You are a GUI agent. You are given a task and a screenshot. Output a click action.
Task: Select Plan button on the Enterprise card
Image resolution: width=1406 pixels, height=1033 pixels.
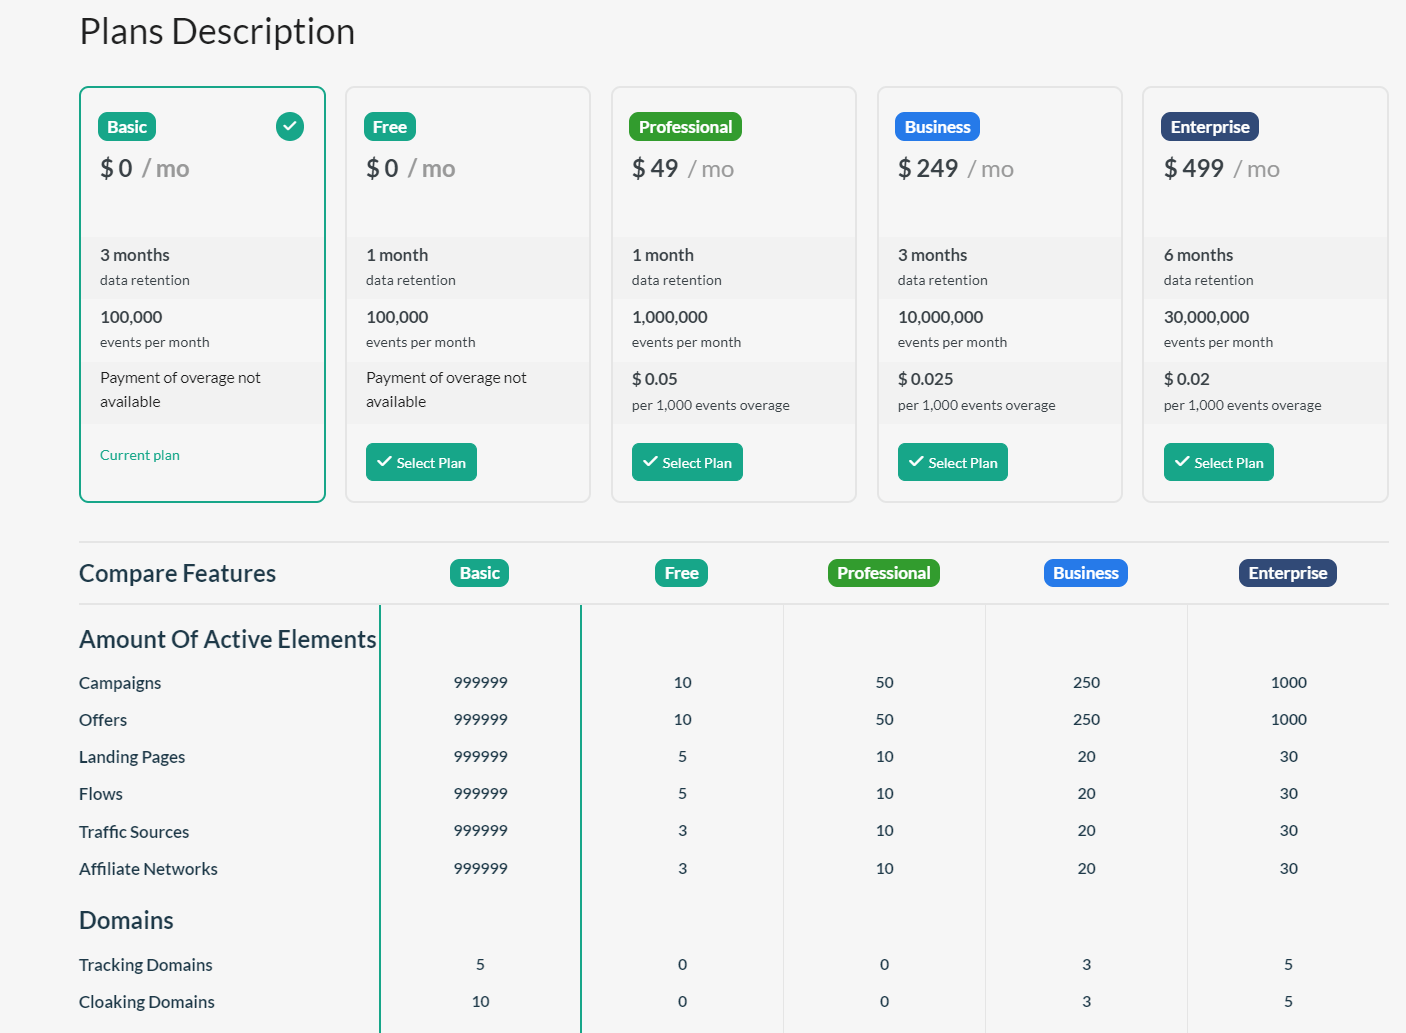pos(1219,462)
